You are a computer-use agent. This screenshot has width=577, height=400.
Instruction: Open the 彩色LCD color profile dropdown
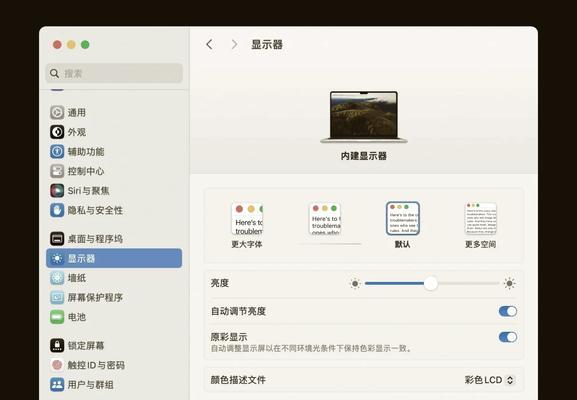(x=489, y=380)
